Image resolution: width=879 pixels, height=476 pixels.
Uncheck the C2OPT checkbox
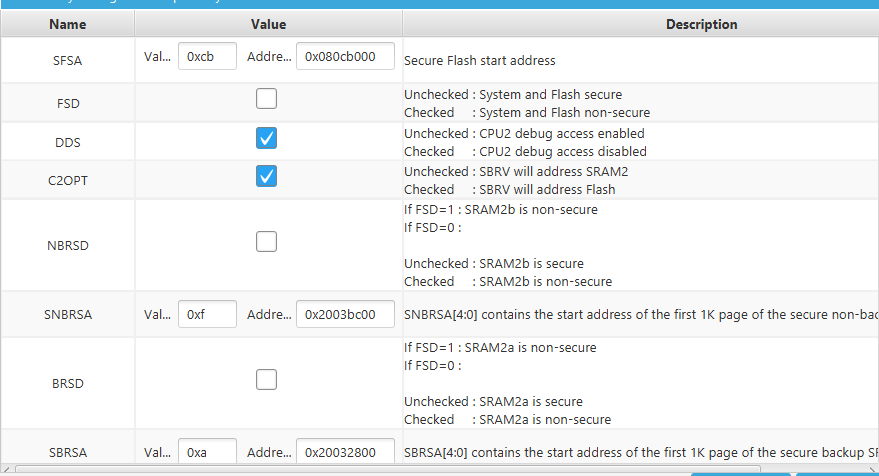point(266,176)
